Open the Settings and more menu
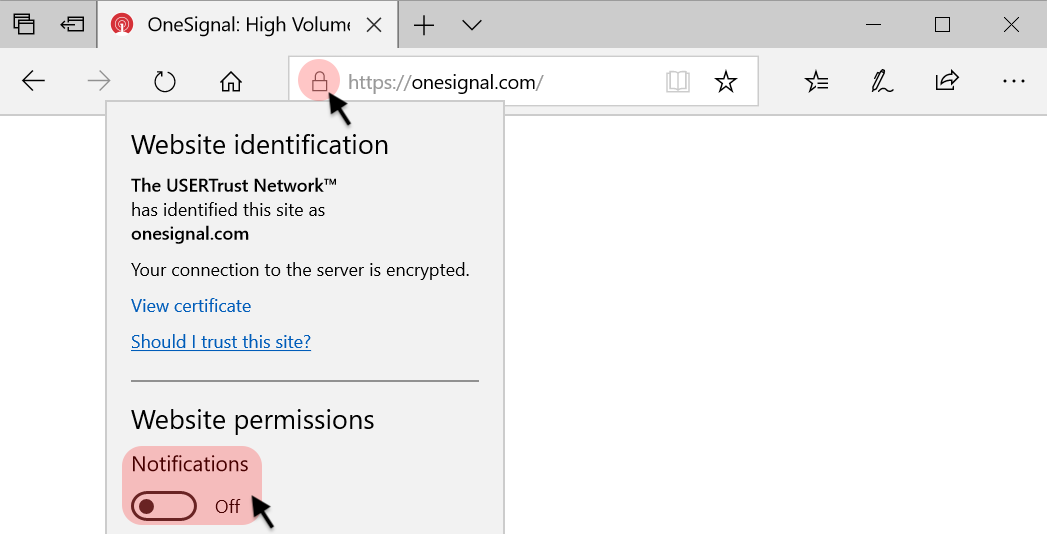 tap(1013, 82)
